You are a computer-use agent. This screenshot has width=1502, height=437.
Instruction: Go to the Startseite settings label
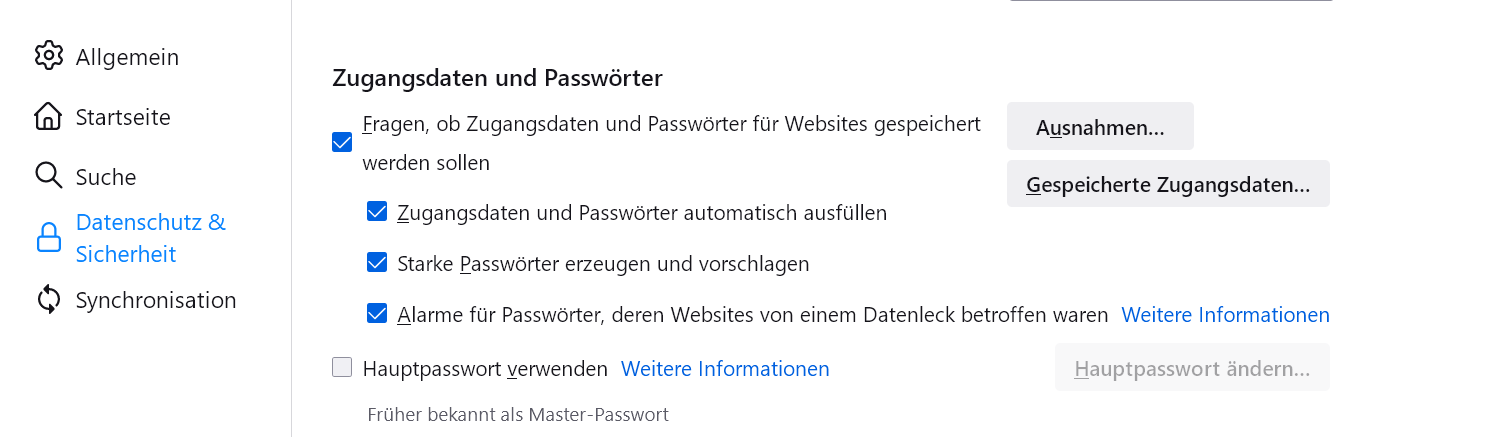[x=123, y=117]
